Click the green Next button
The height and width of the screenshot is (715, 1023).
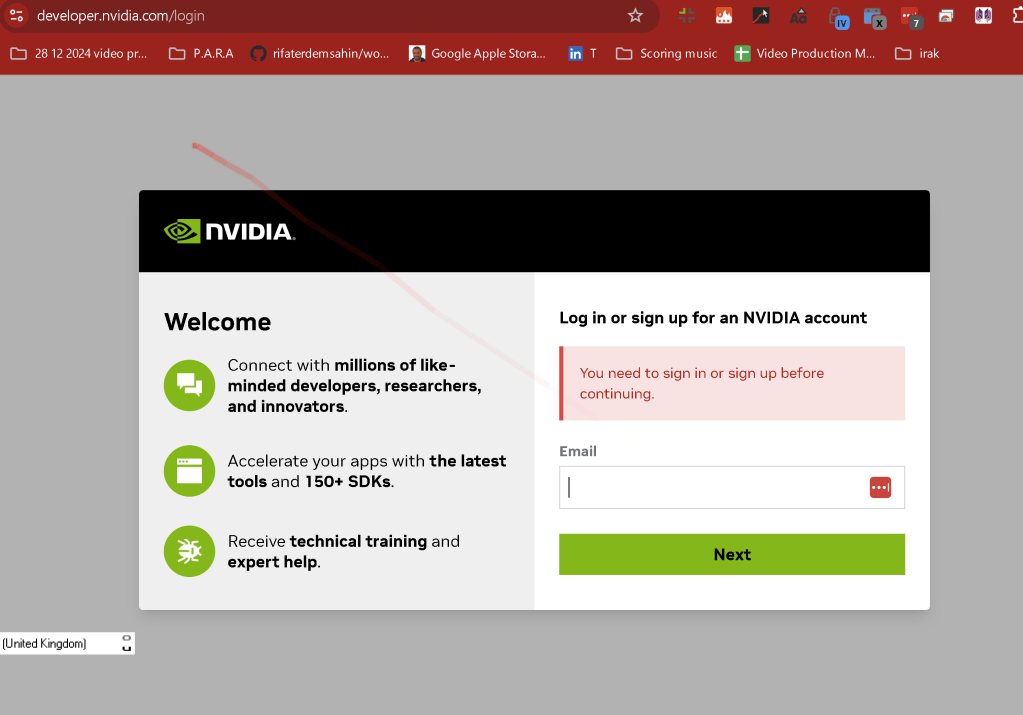click(x=732, y=555)
